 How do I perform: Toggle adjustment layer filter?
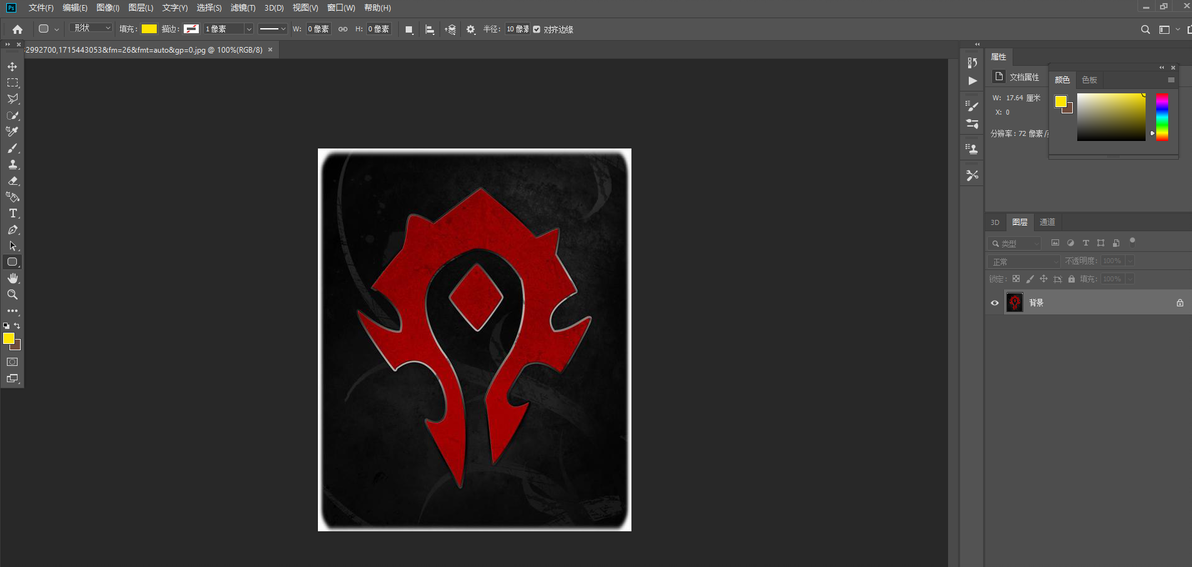point(1070,243)
